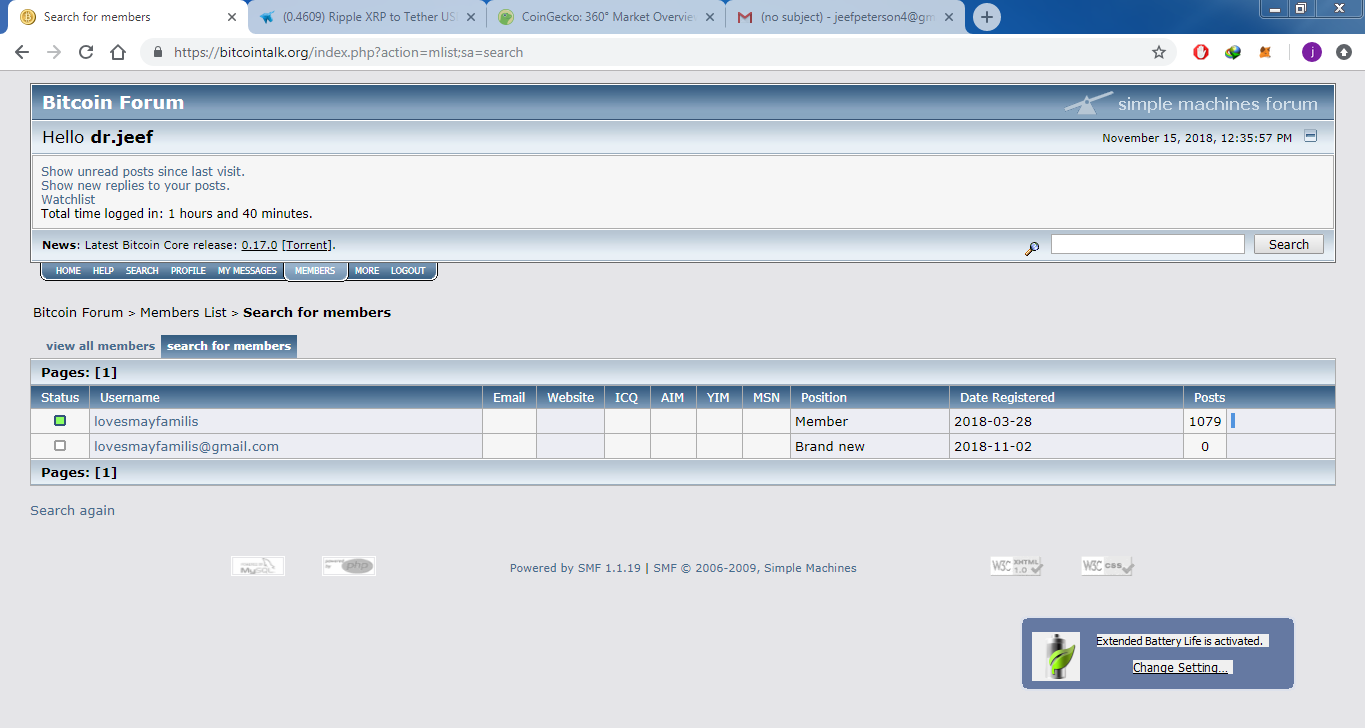
Task: Click the green battery leaf icon
Action: (1056, 656)
